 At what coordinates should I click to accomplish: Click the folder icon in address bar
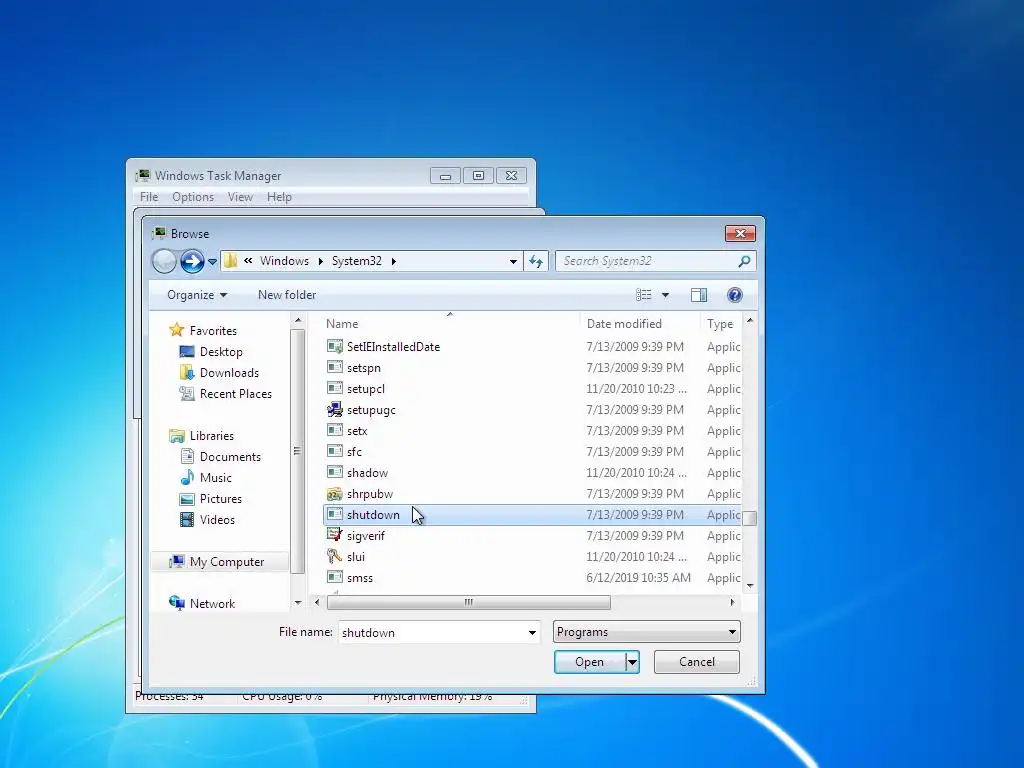pyautogui.click(x=231, y=261)
